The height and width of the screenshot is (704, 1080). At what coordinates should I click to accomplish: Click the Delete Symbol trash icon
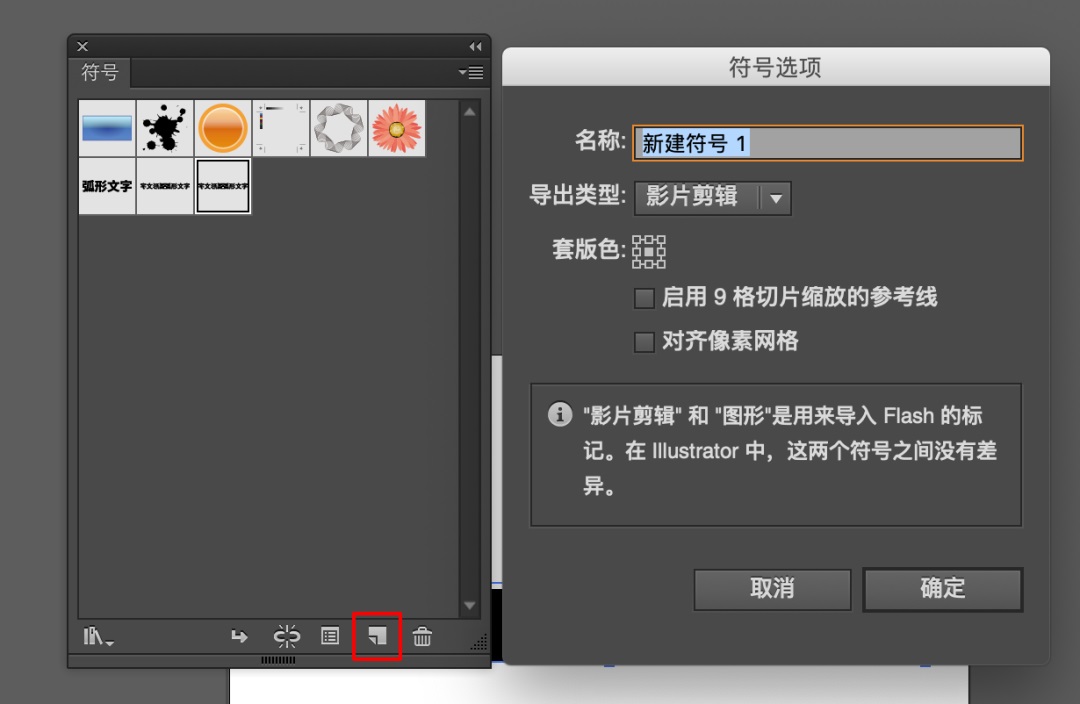tap(423, 637)
